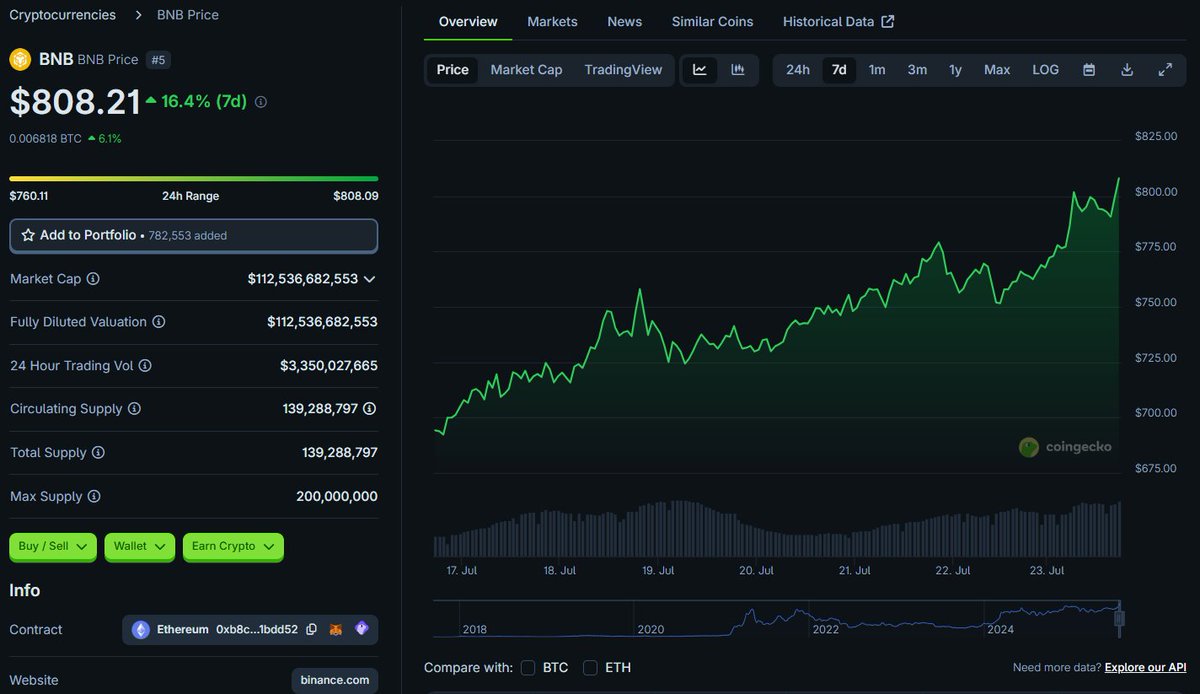
Task: Click the $760.11 range low value
Action: [x=29, y=196]
